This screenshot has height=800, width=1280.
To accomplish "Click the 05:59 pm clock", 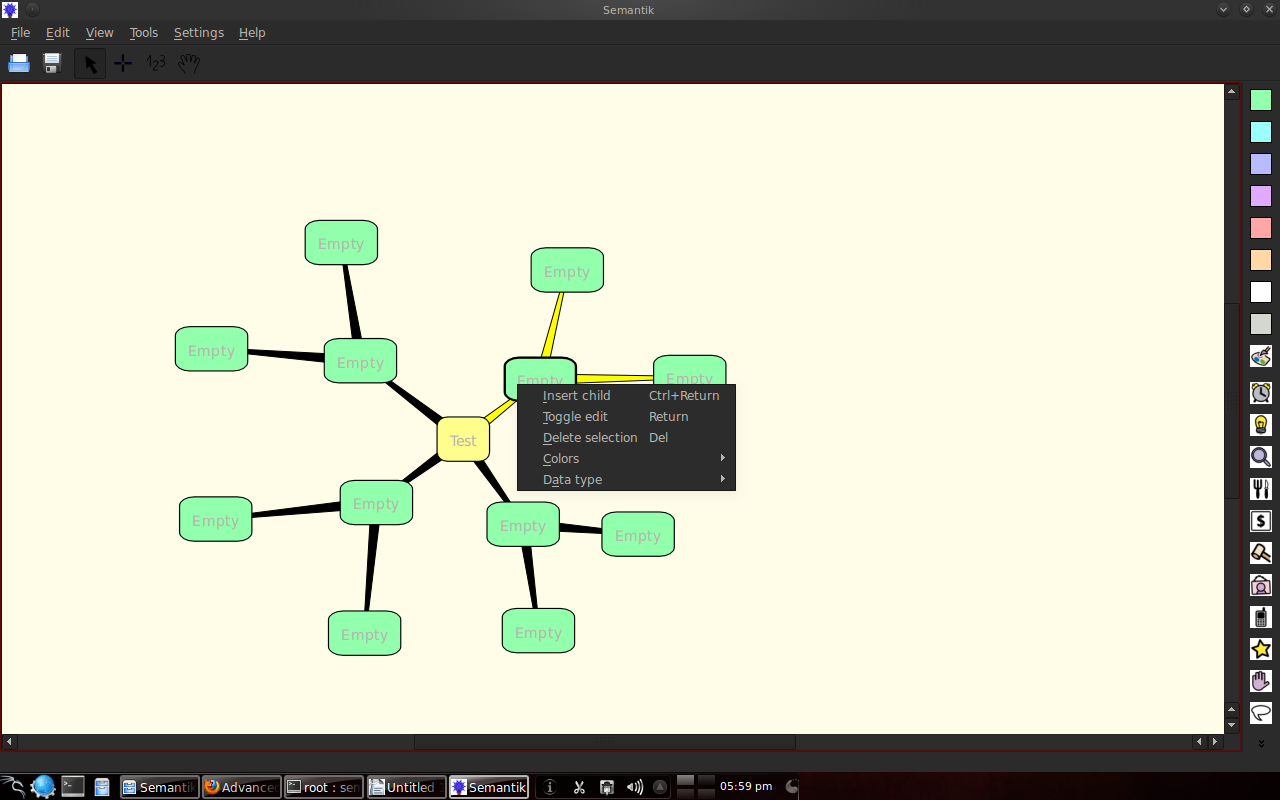I will [x=746, y=787].
